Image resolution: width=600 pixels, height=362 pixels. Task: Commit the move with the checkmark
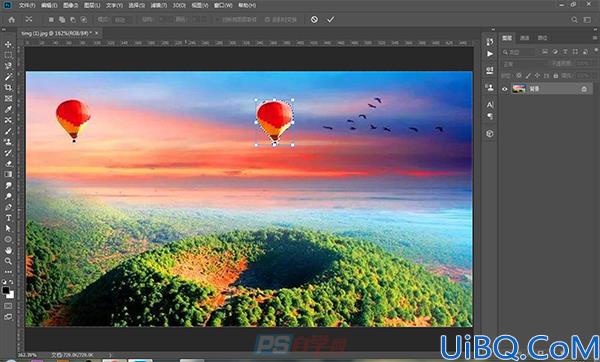coord(331,20)
